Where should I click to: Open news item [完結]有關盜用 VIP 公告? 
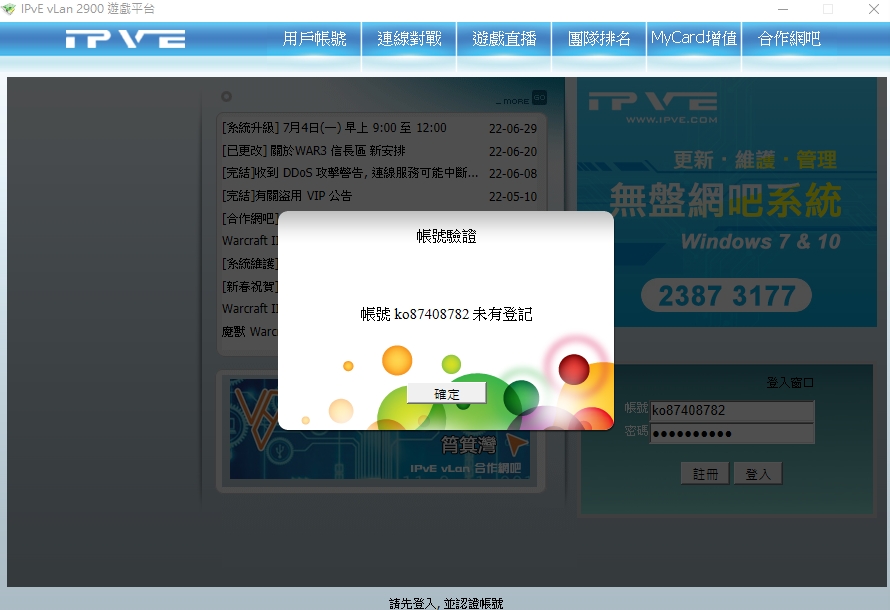(287, 196)
